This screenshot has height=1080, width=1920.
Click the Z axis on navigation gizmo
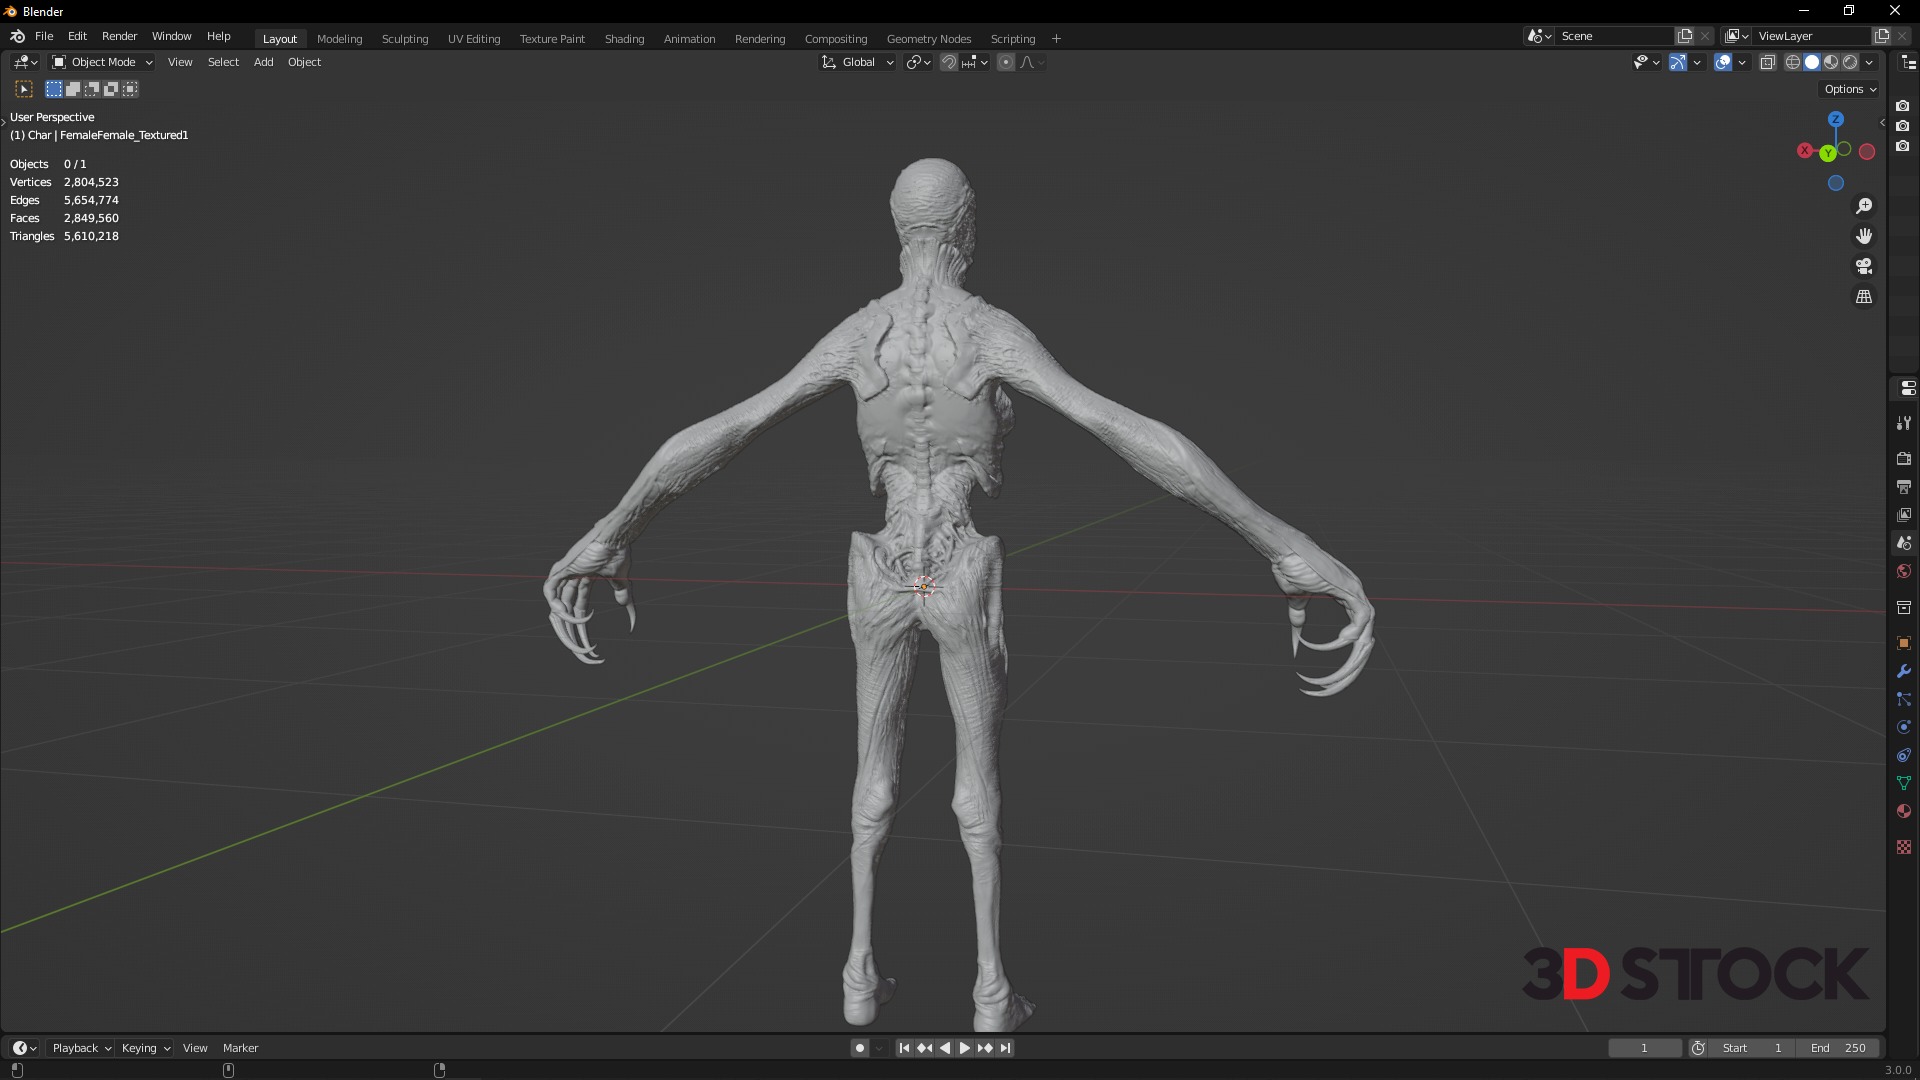(1836, 119)
